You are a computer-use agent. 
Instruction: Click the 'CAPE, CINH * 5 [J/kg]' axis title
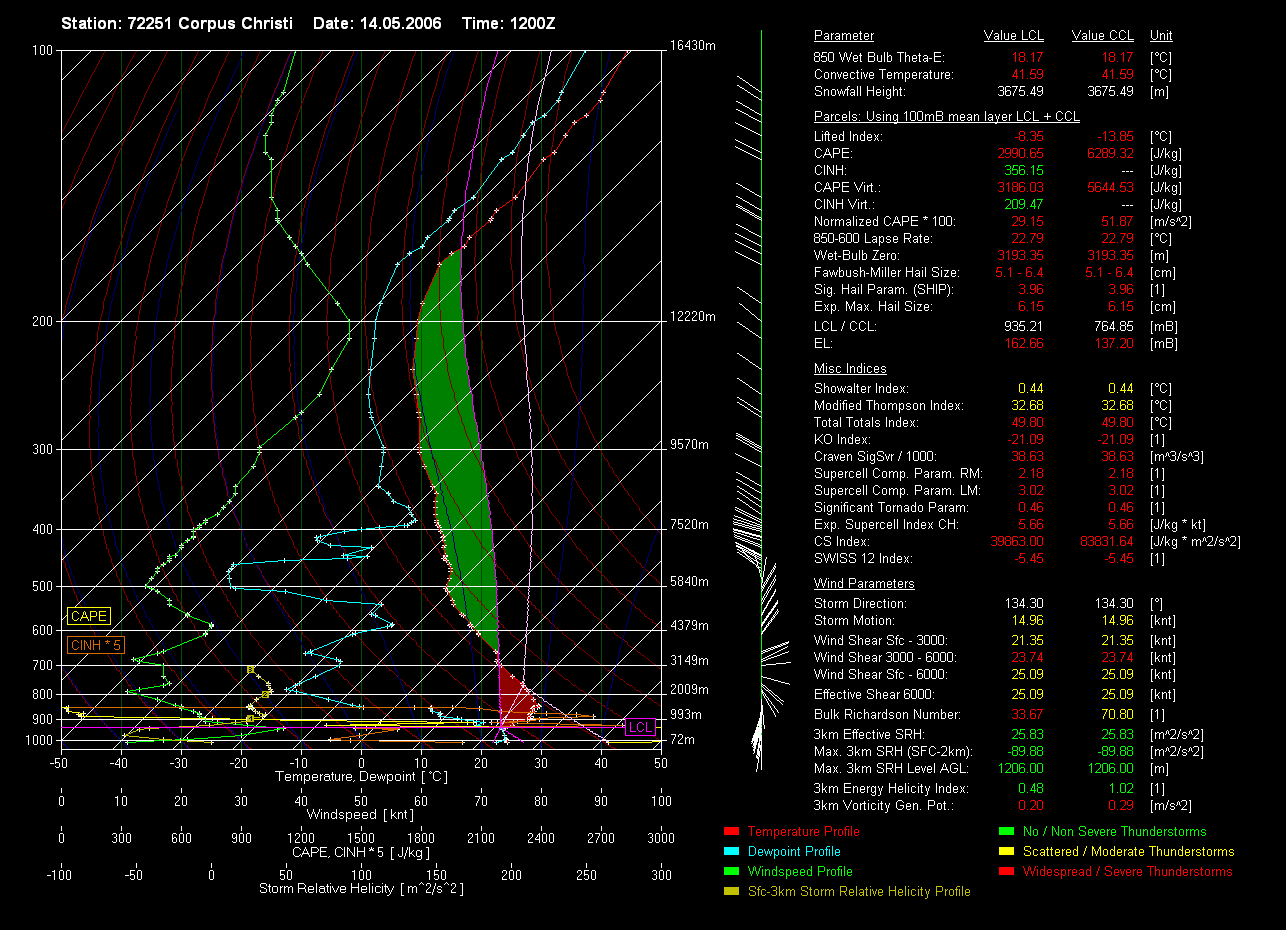(361, 852)
